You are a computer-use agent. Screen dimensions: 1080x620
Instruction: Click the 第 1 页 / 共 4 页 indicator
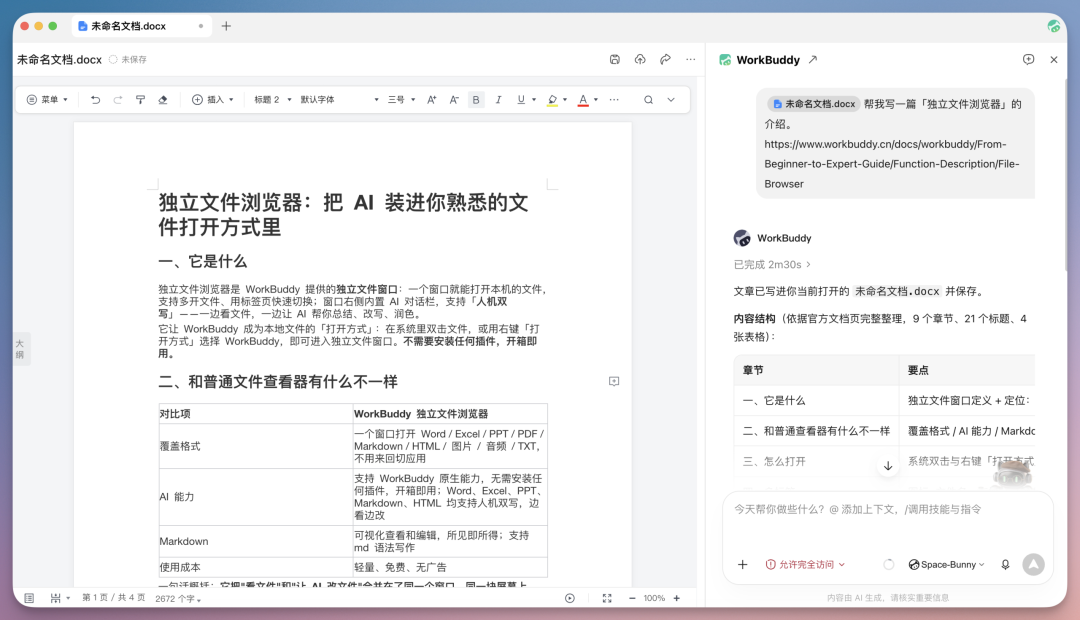[114, 598]
